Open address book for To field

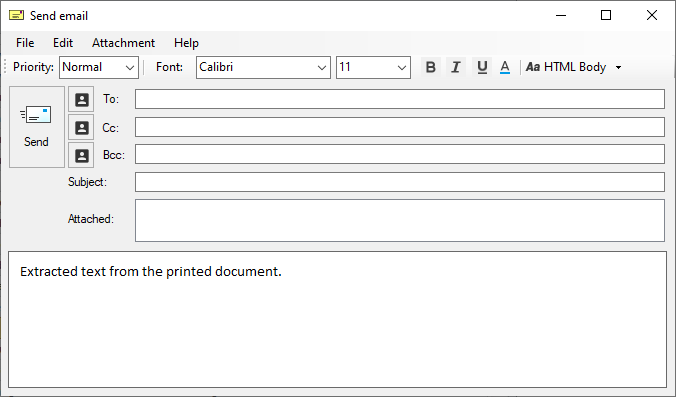point(81,100)
